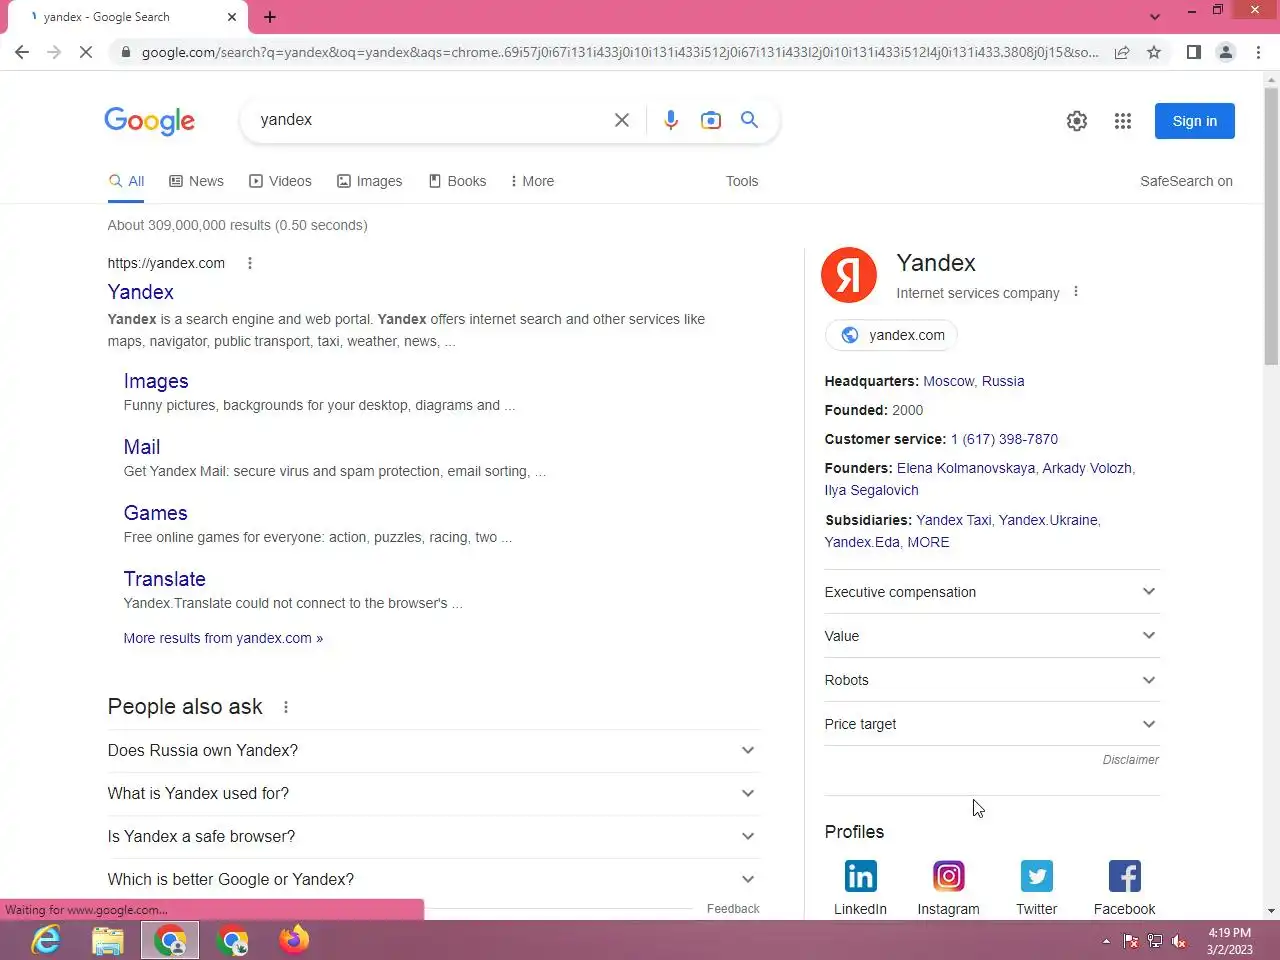
Task: Toggle Chrome side panel icon
Action: [x=1194, y=52]
